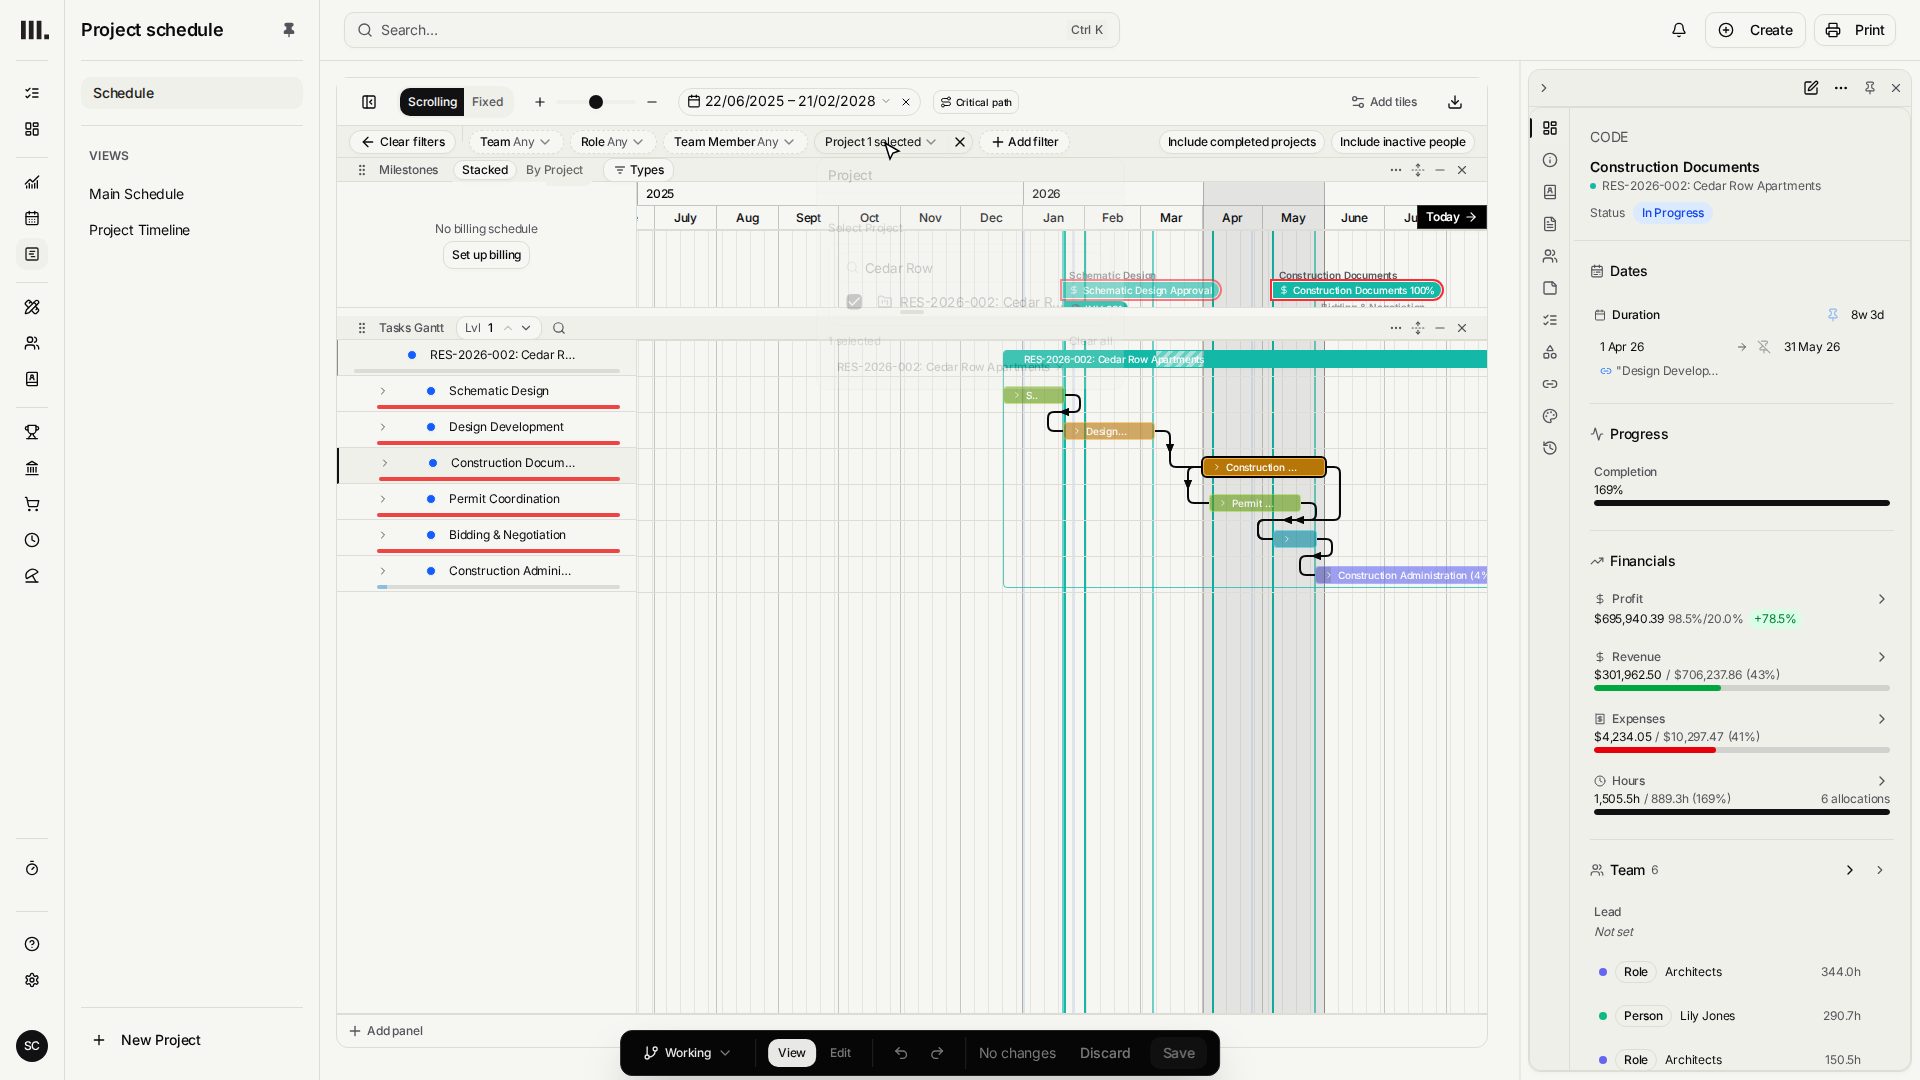Open more options in details panel header
The image size is (1920, 1080).
coord(1841,88)
